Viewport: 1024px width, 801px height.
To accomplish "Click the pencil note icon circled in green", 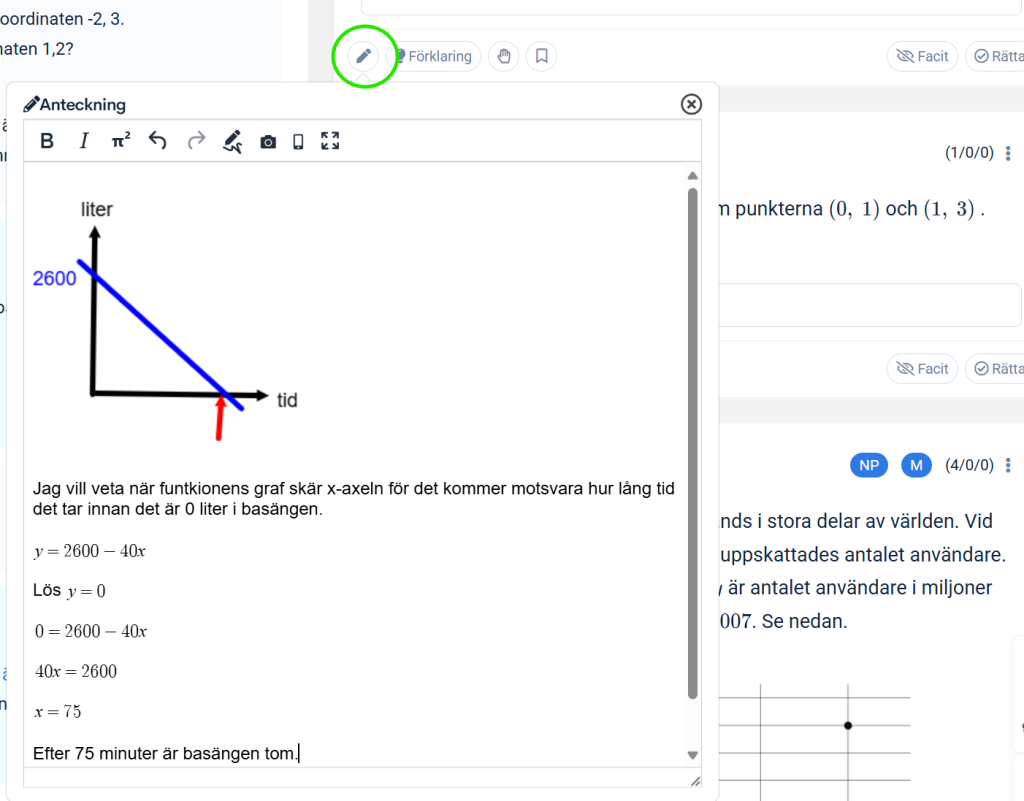I will (x=363, y=56).
